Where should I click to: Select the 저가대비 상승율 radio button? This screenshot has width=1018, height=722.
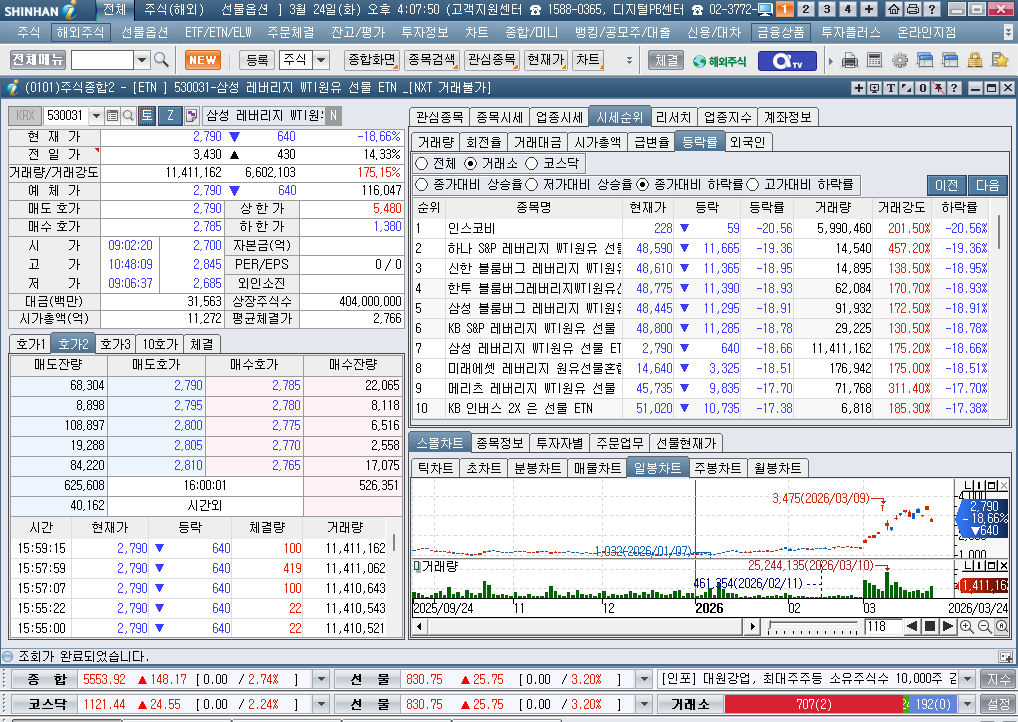coord(532,185)
